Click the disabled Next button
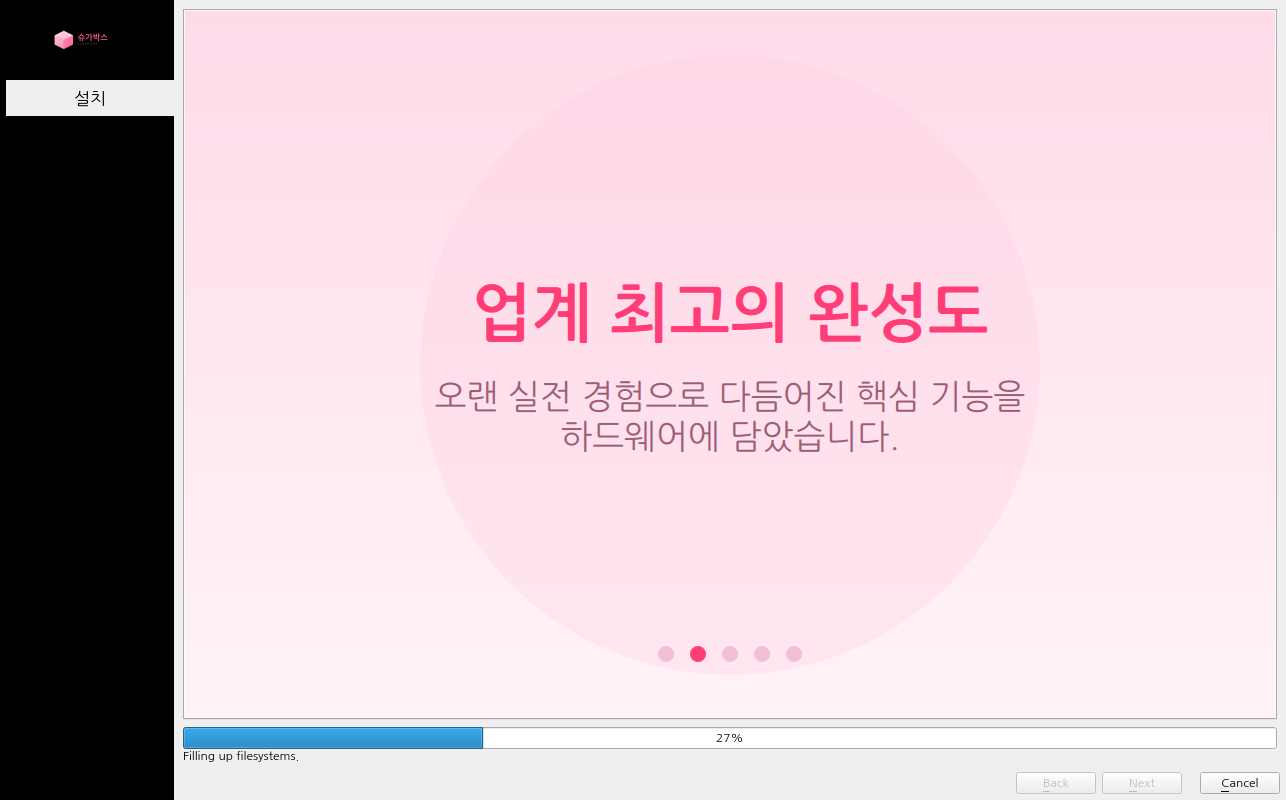This screenshot has width=1286, height=800. pyautogui.click(x=1141, y=783)
